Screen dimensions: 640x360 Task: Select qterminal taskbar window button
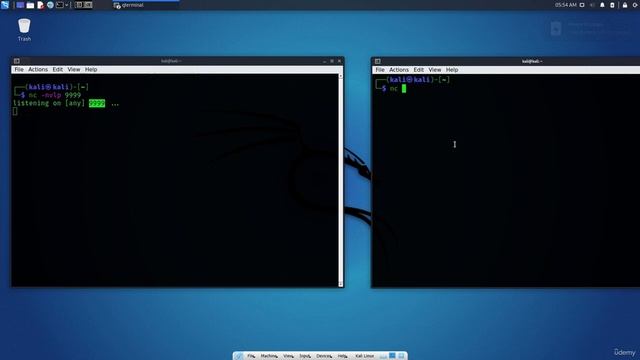pos(146,5)
